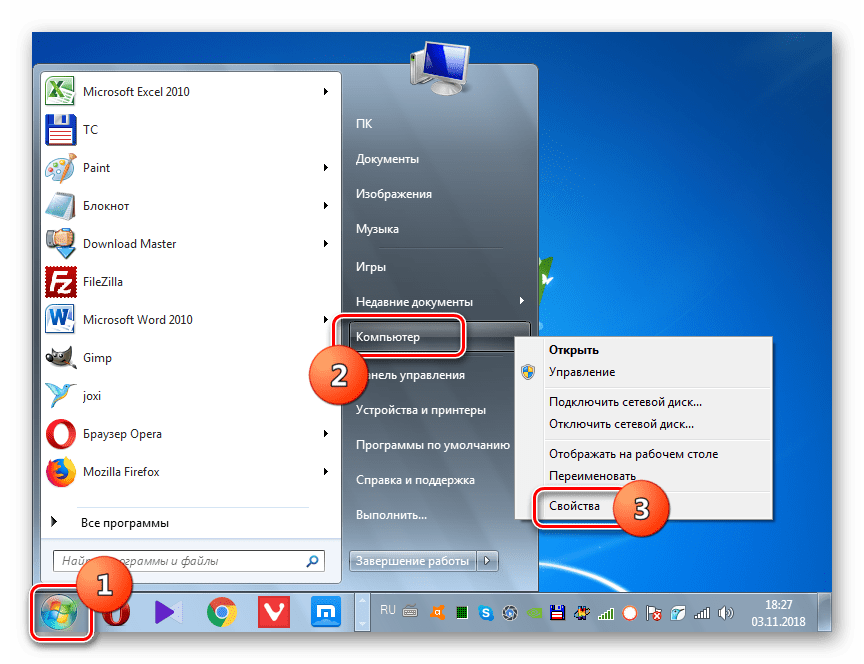Open Microsoft Excel 2010 from Start menu
The height and width of the screenshot is (664, 864).
click(190, 91)
